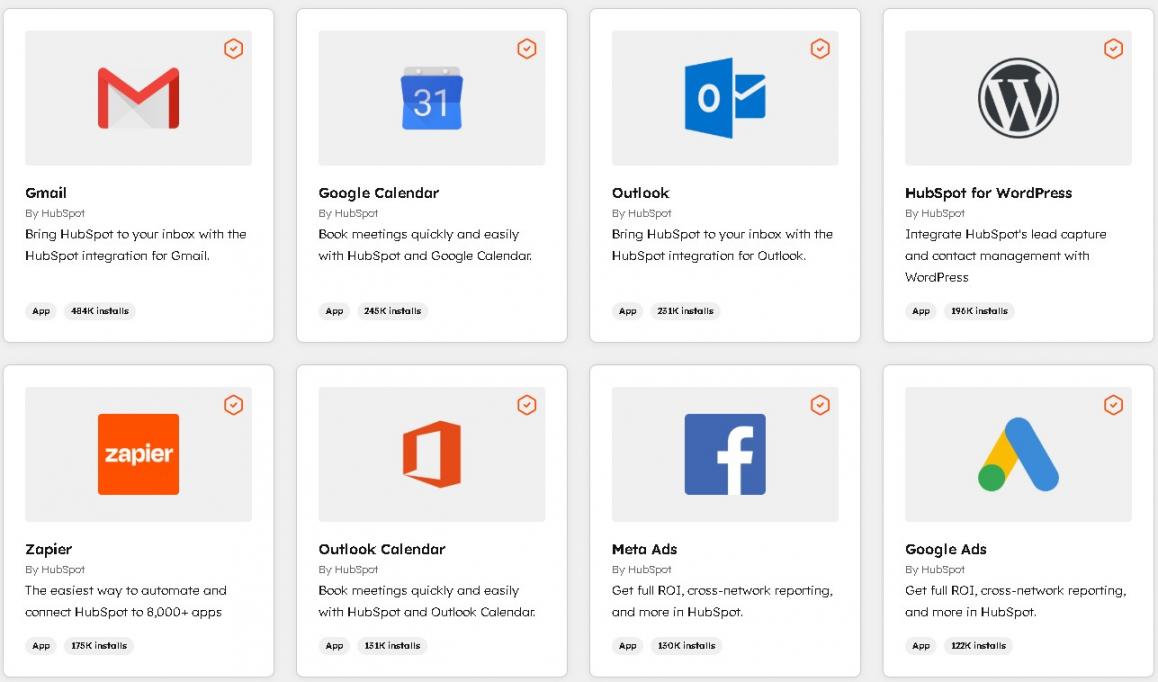Screen dimensions: 1158x682
Task: Click the 131K installs tag
Action: (x=392, y=646)
